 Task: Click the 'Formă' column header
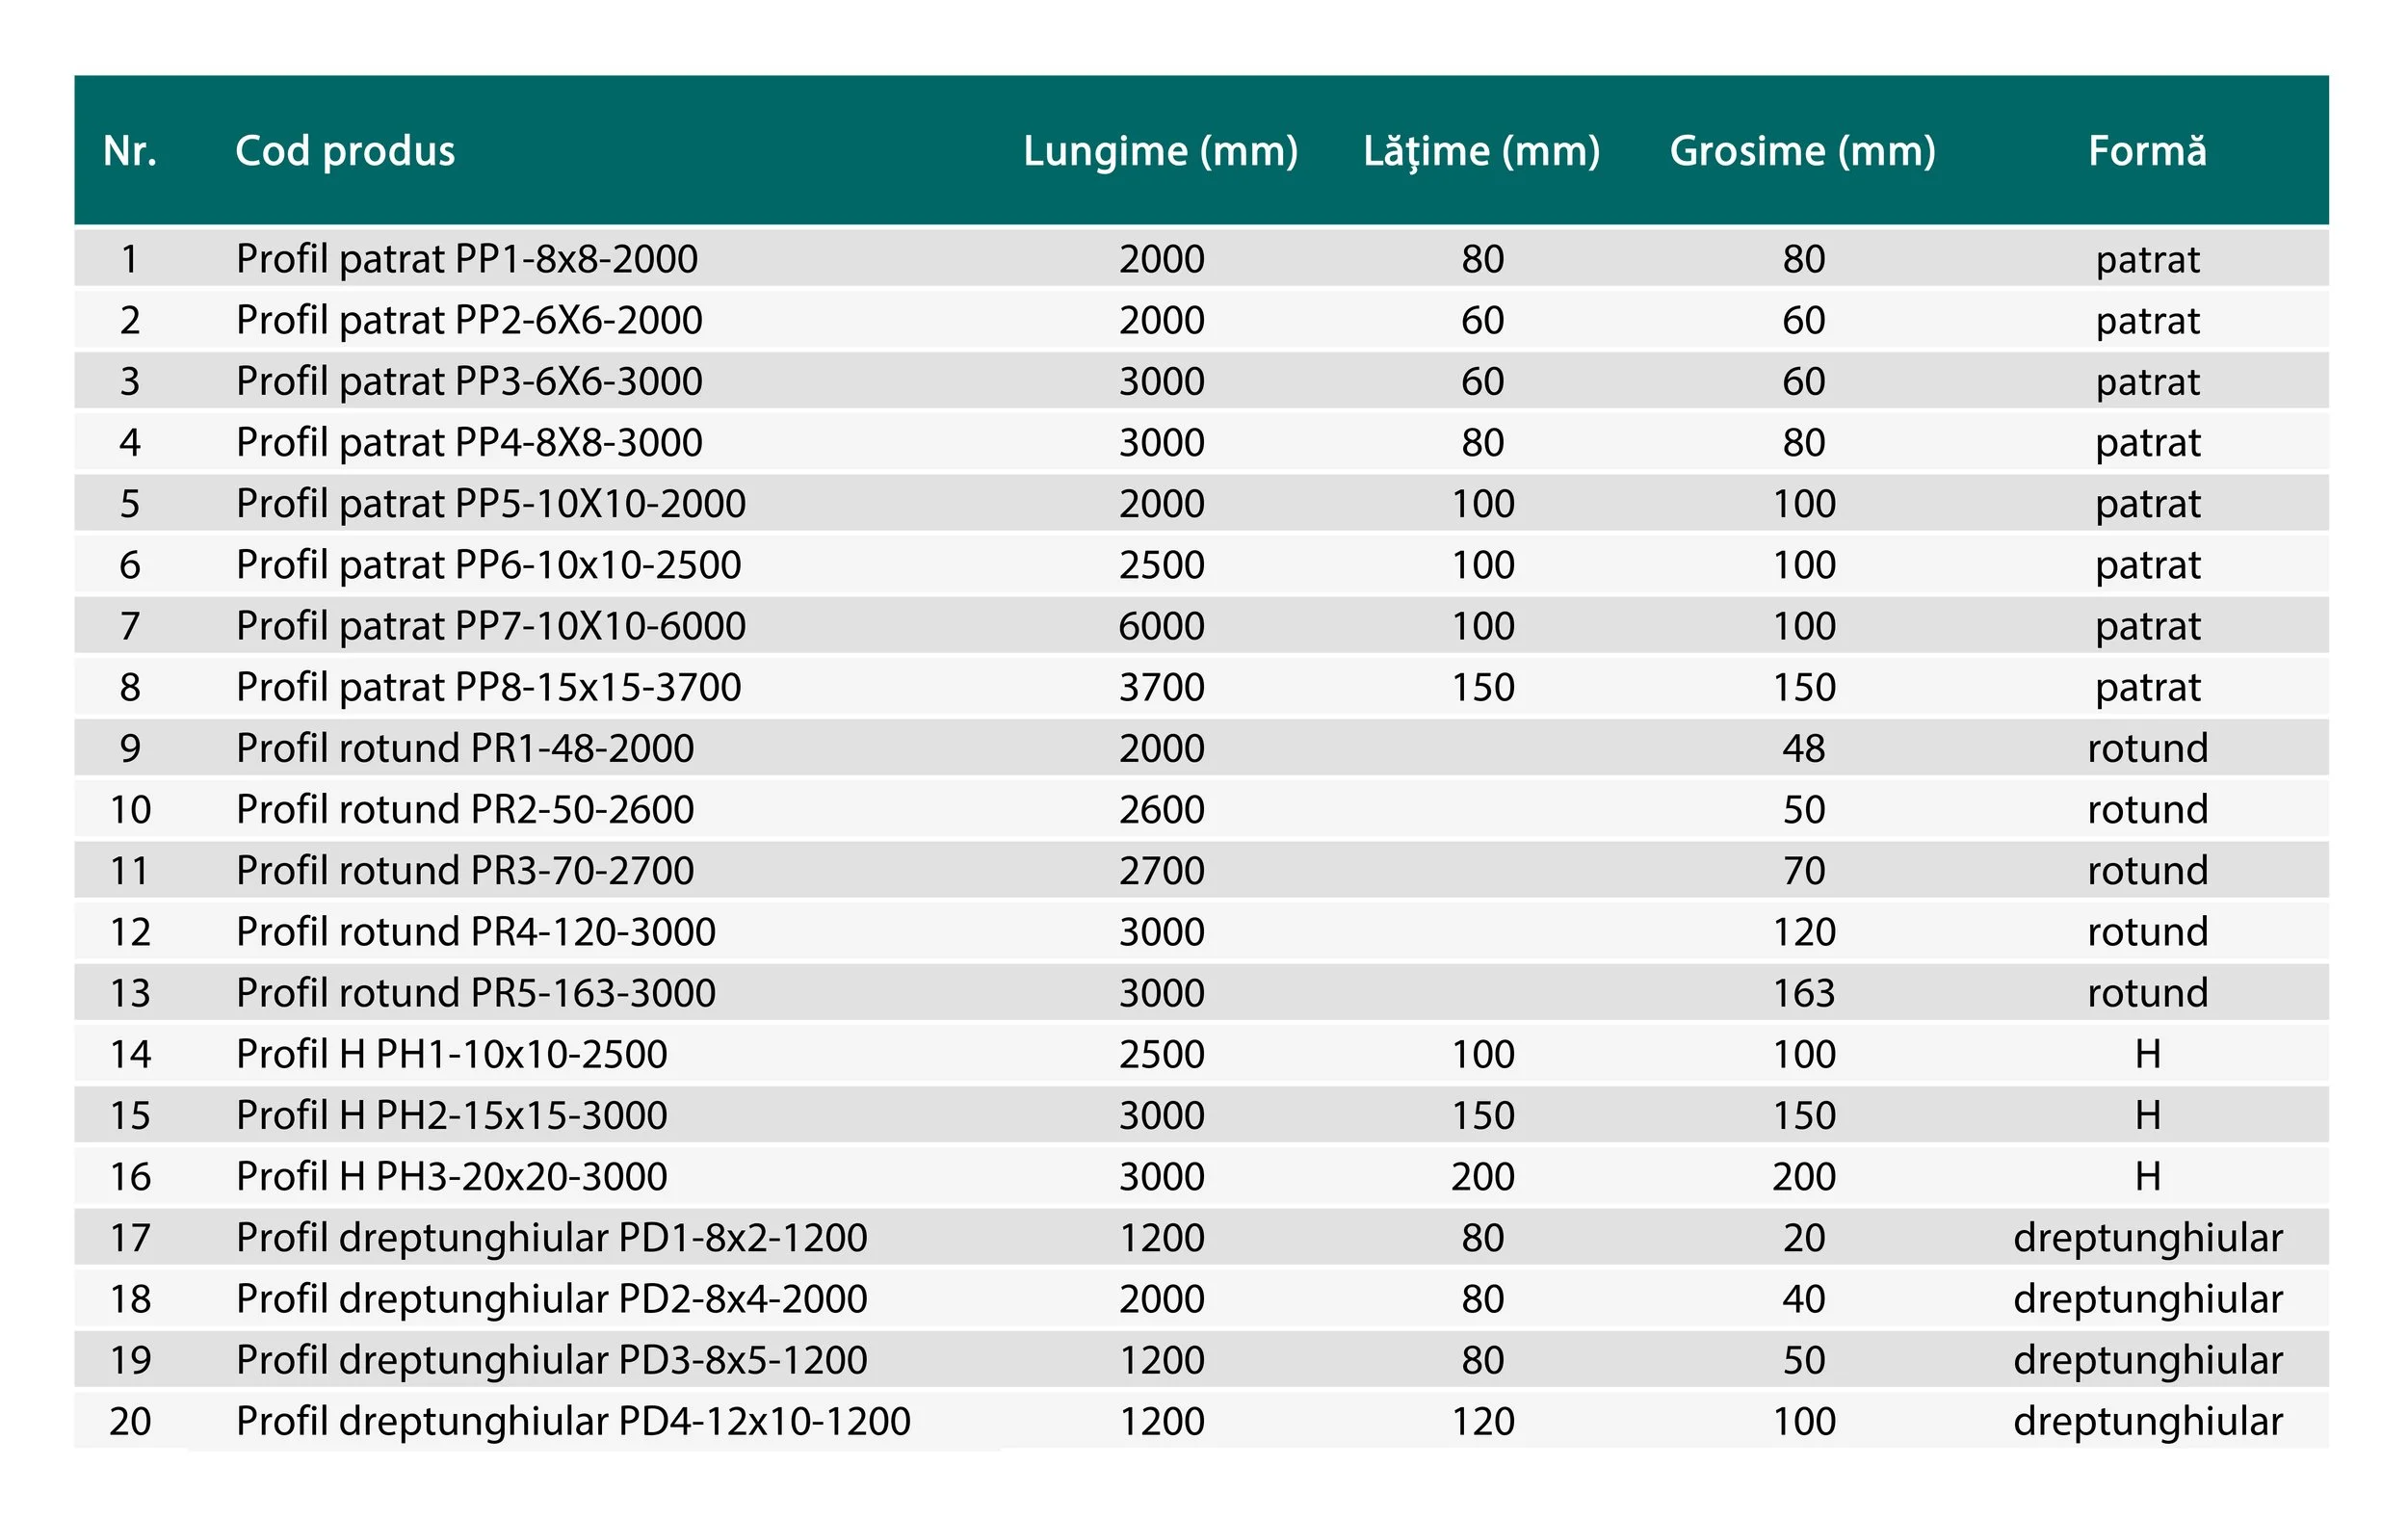tap(2146, 151)
